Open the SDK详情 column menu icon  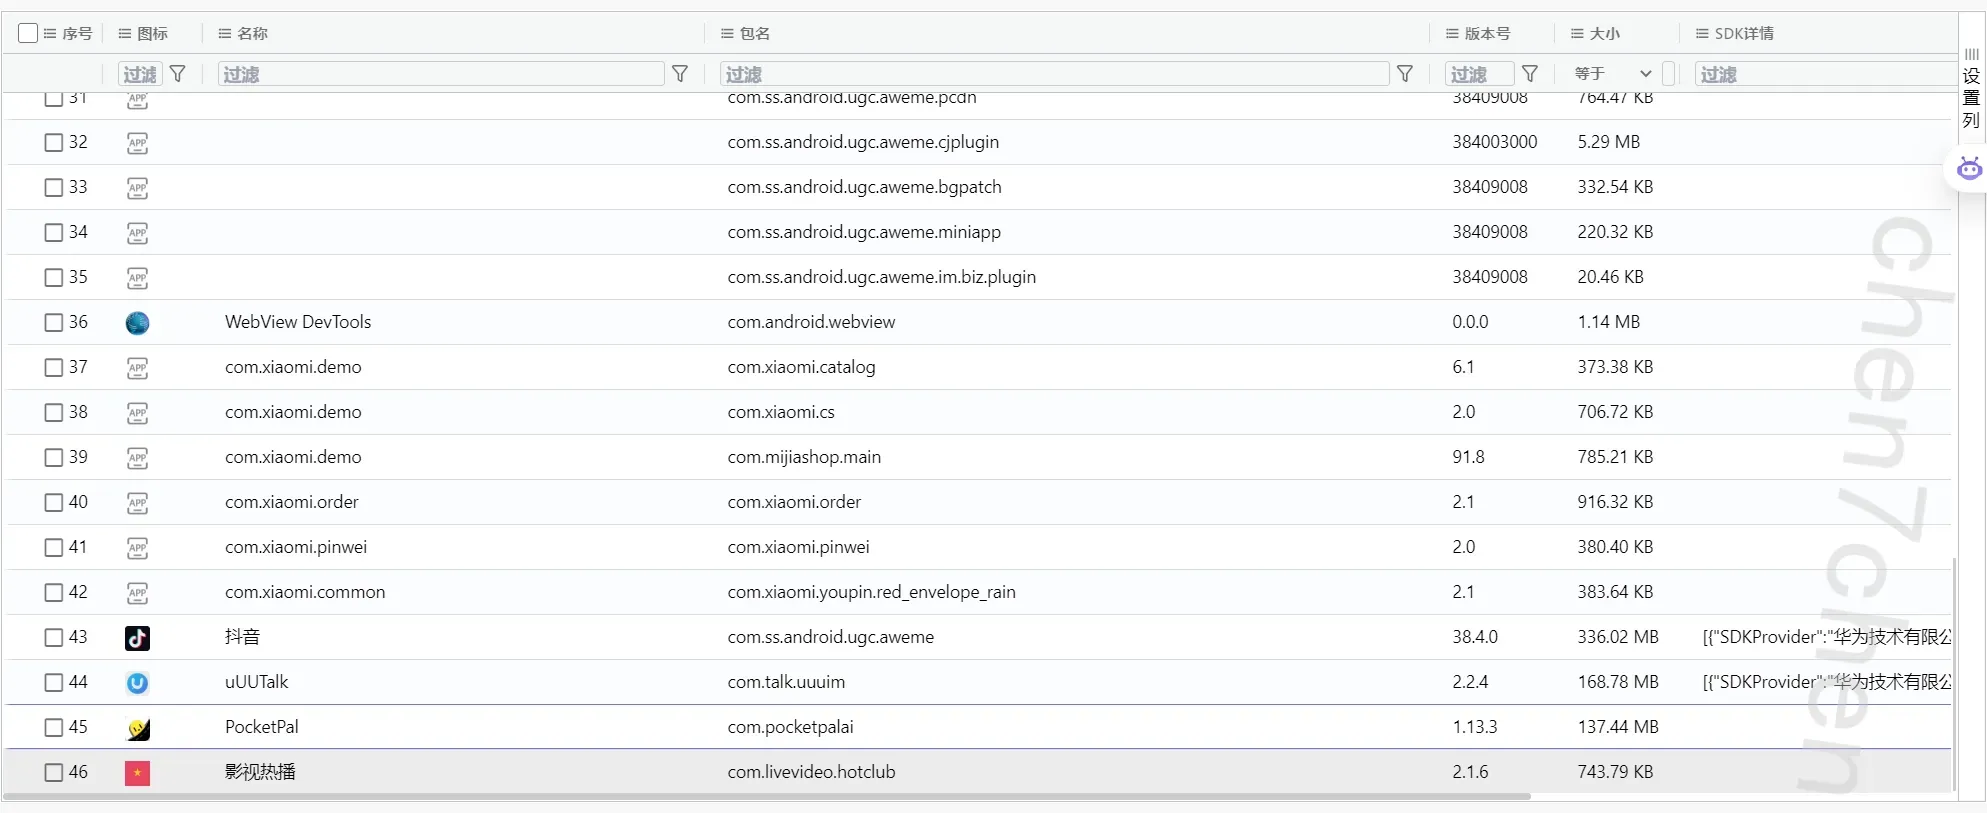pos(1702,33)
